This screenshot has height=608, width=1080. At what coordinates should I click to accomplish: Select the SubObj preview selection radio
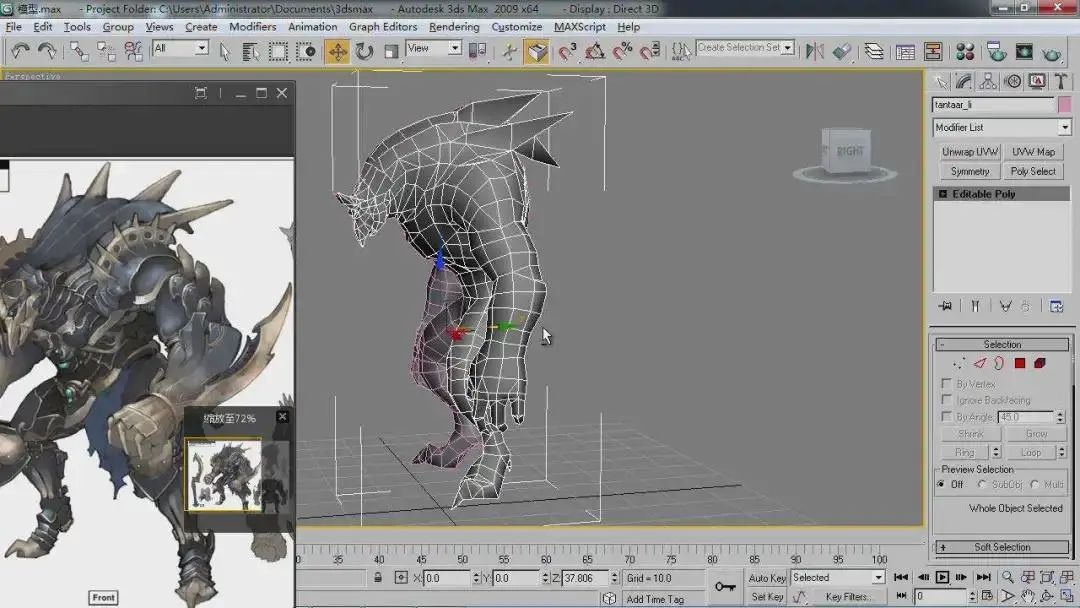pos(982,485)
